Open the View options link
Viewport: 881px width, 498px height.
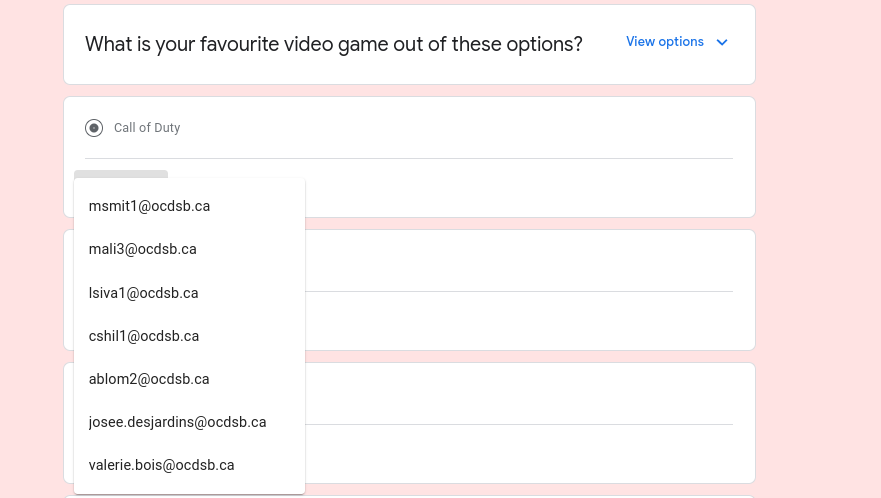[x=665, y=42]
